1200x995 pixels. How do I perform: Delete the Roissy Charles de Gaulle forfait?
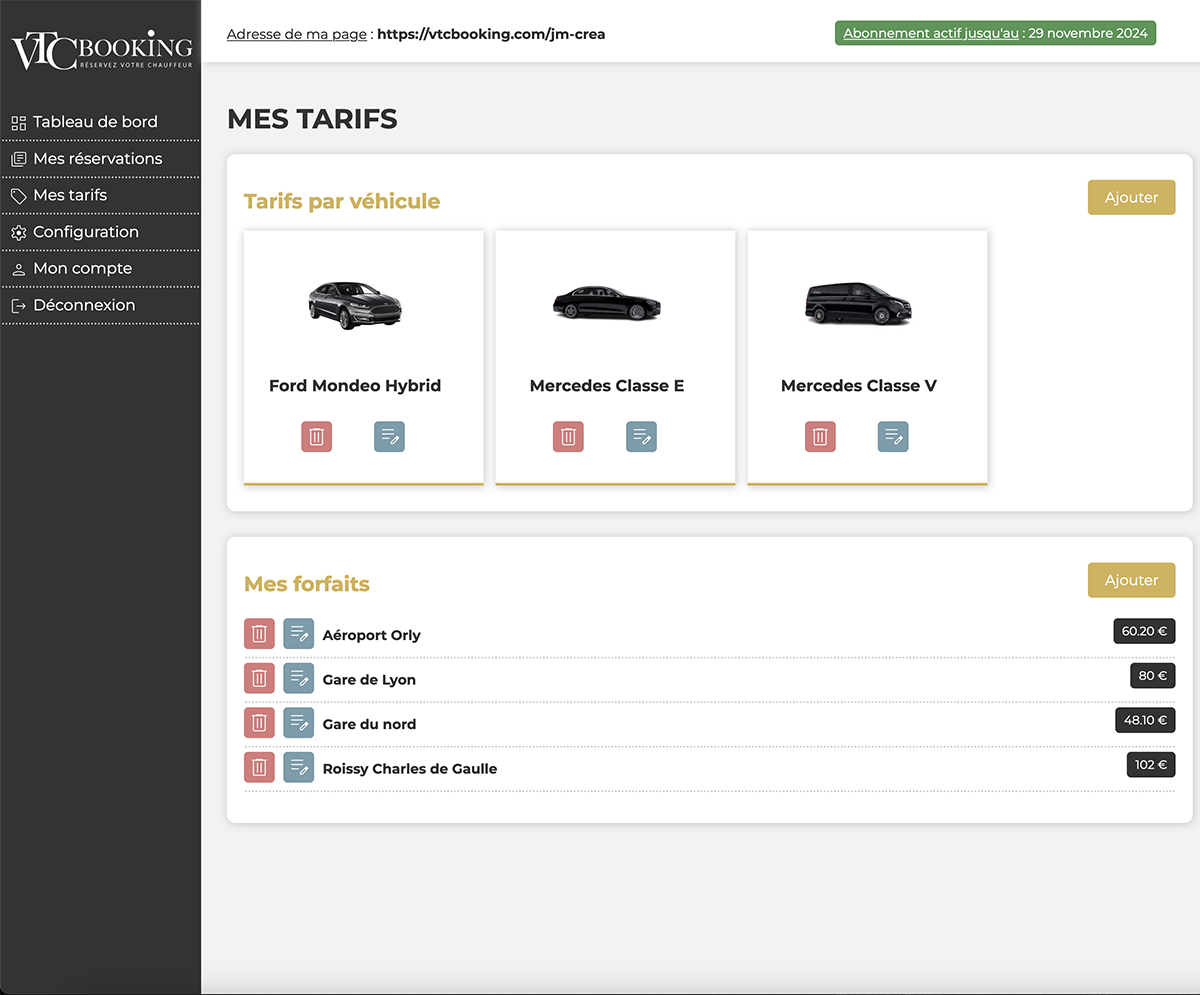pos(259,768)
